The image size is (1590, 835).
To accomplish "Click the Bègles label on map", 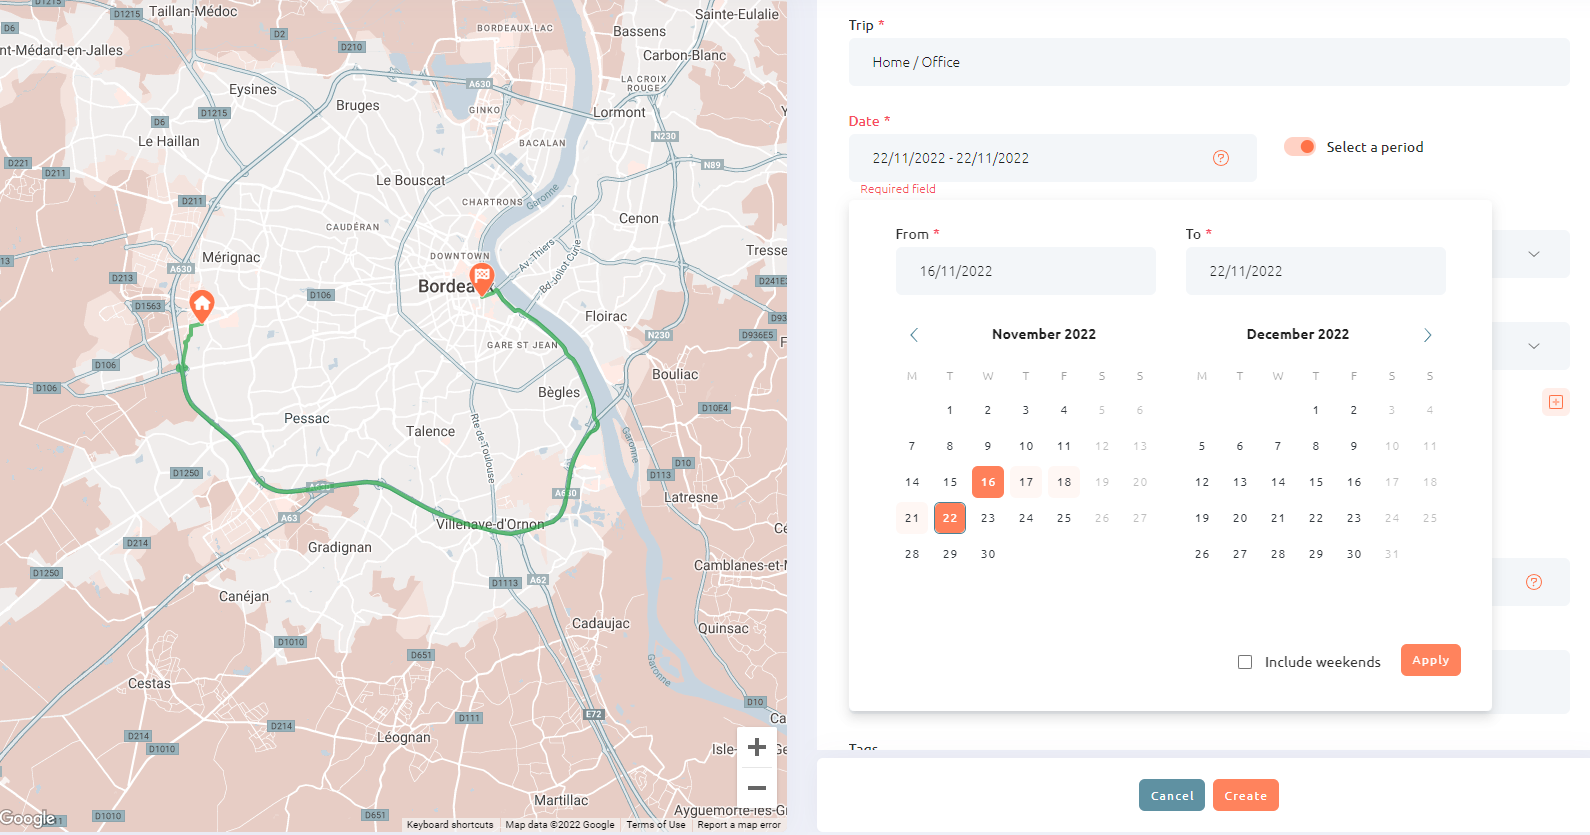I will click(559, 392).
